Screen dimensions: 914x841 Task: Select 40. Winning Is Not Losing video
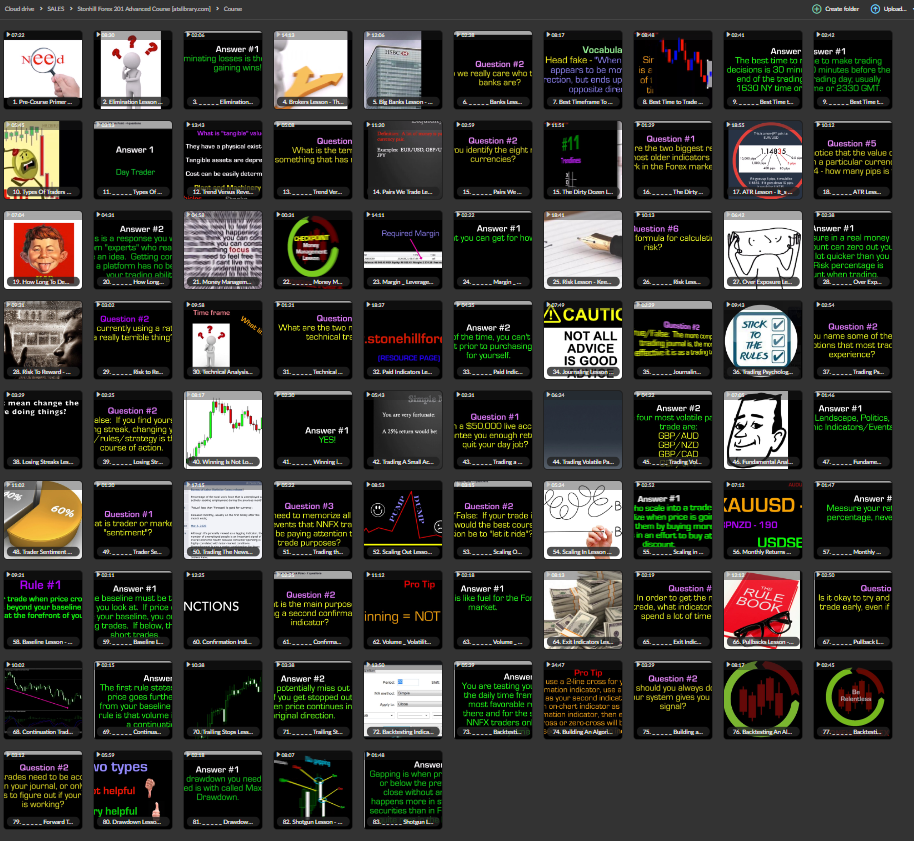tap(220, 428)
